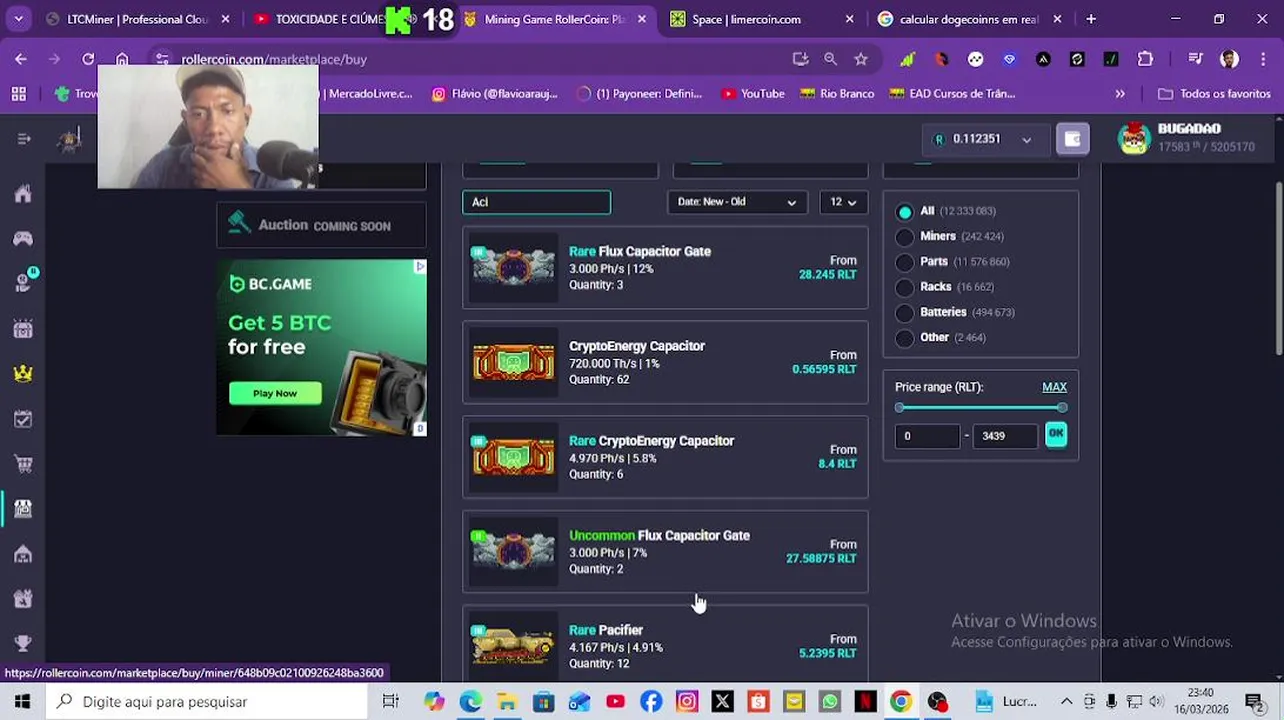Open BUGADAO profile avatar
The image size is (1284, 720).
[1134, 139]
